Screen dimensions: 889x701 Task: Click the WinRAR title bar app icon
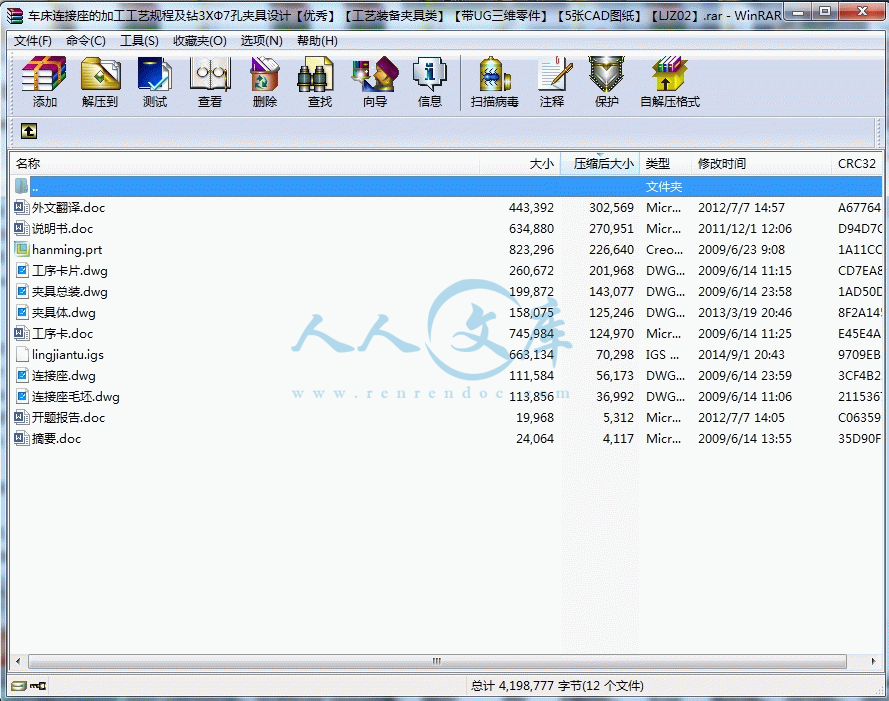[x=15, y=15]
